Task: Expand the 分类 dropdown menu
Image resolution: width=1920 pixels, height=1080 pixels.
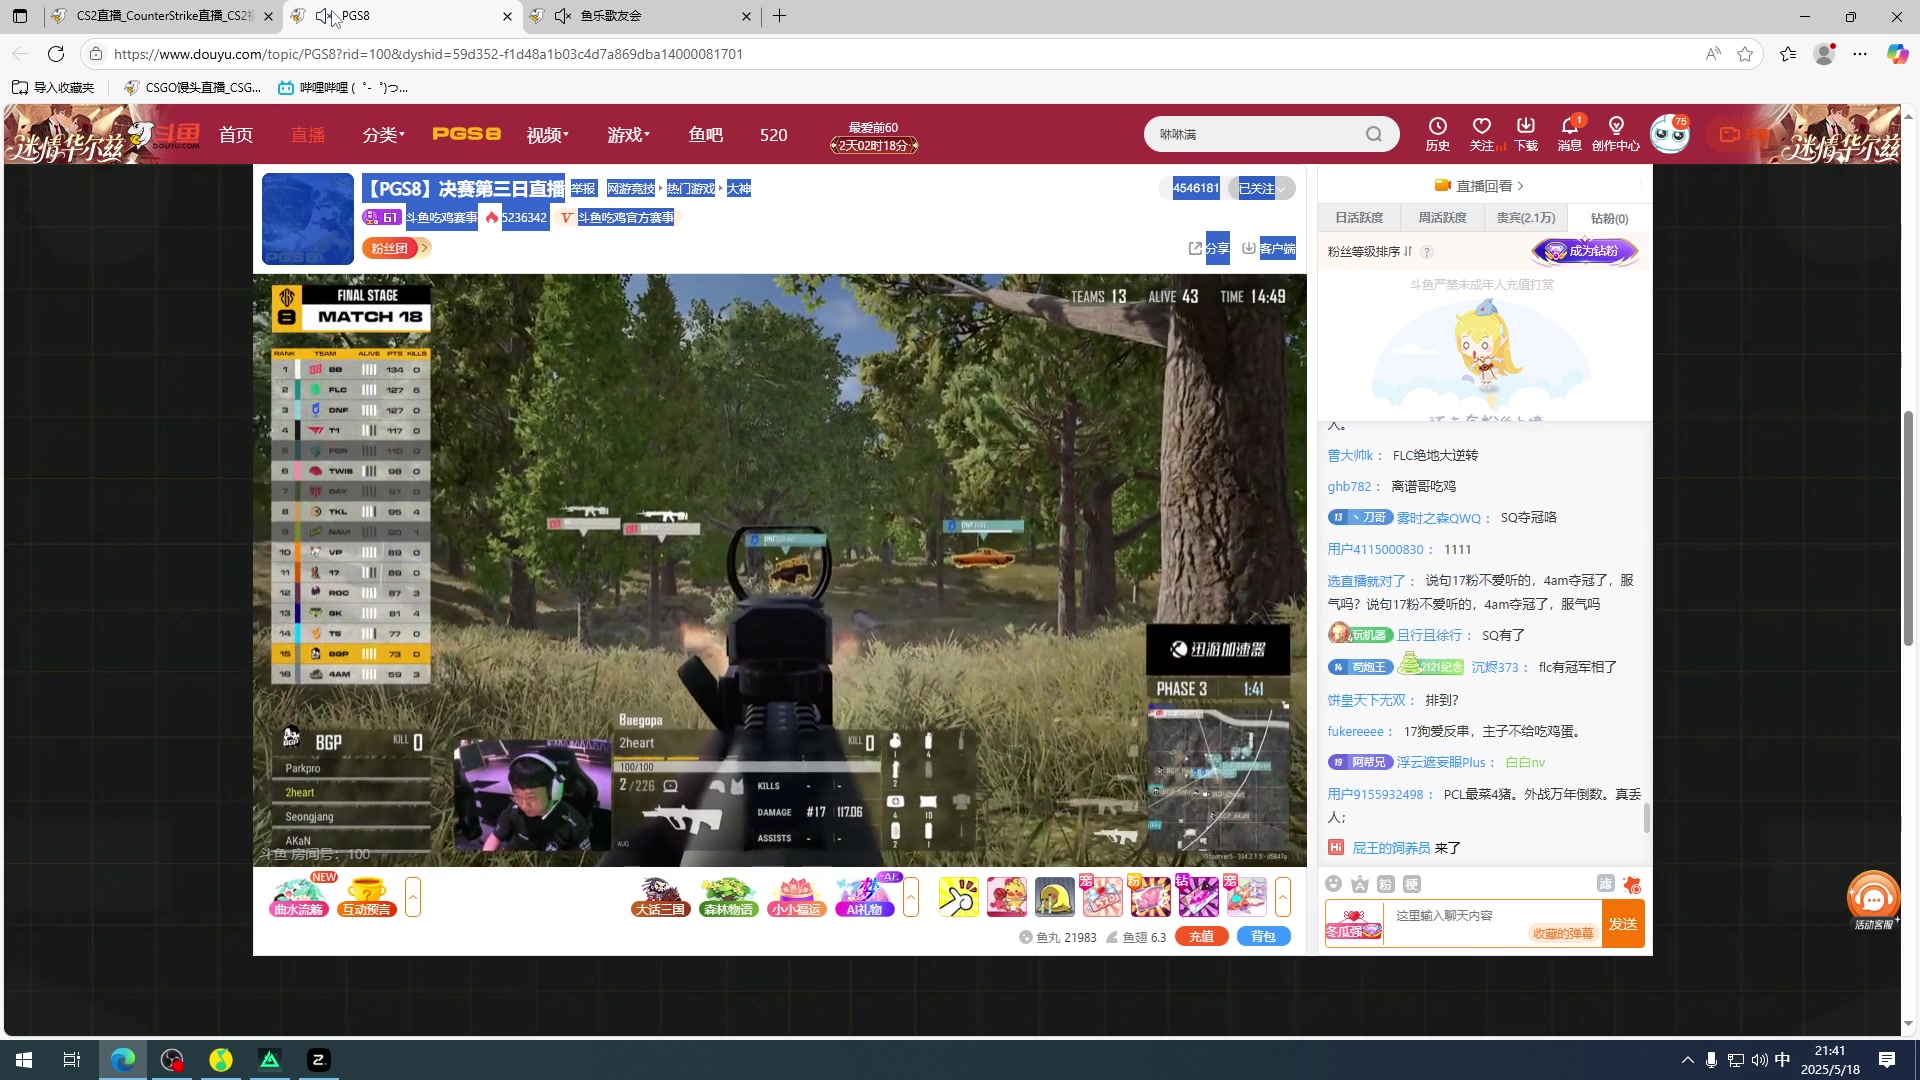Action: tap(383, 135)
